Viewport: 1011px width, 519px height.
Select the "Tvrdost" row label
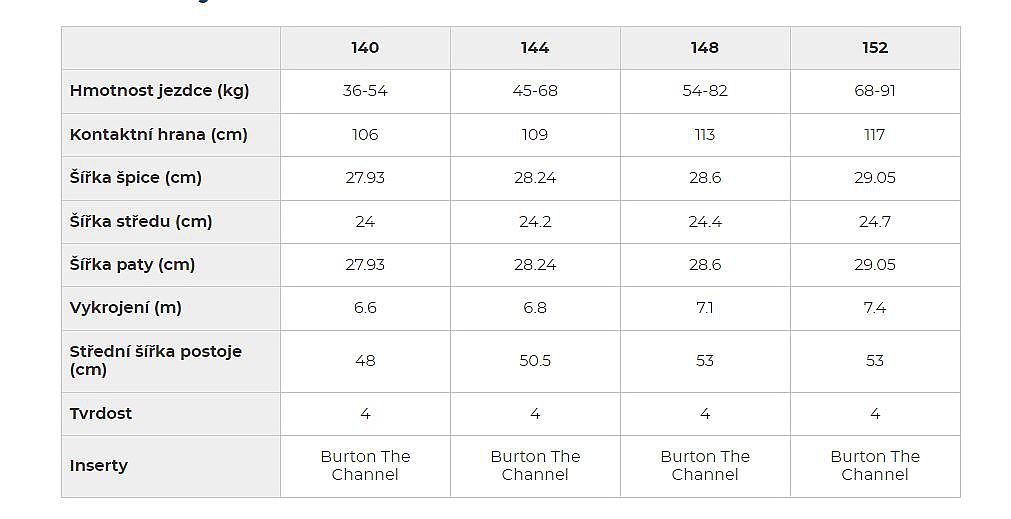click(101, 414)
